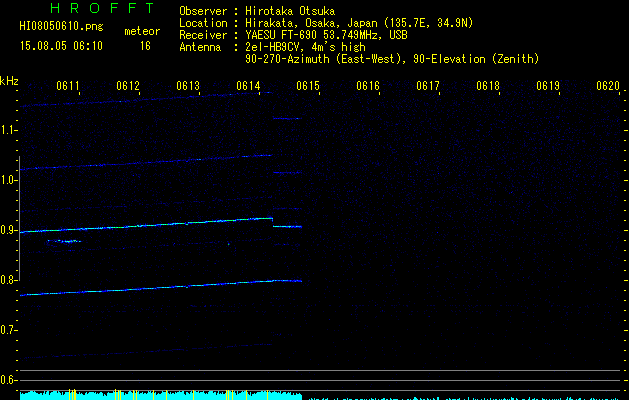Screen dimensions: 629x400
Task: Click the 0617 time axis label
Action: 428,86
